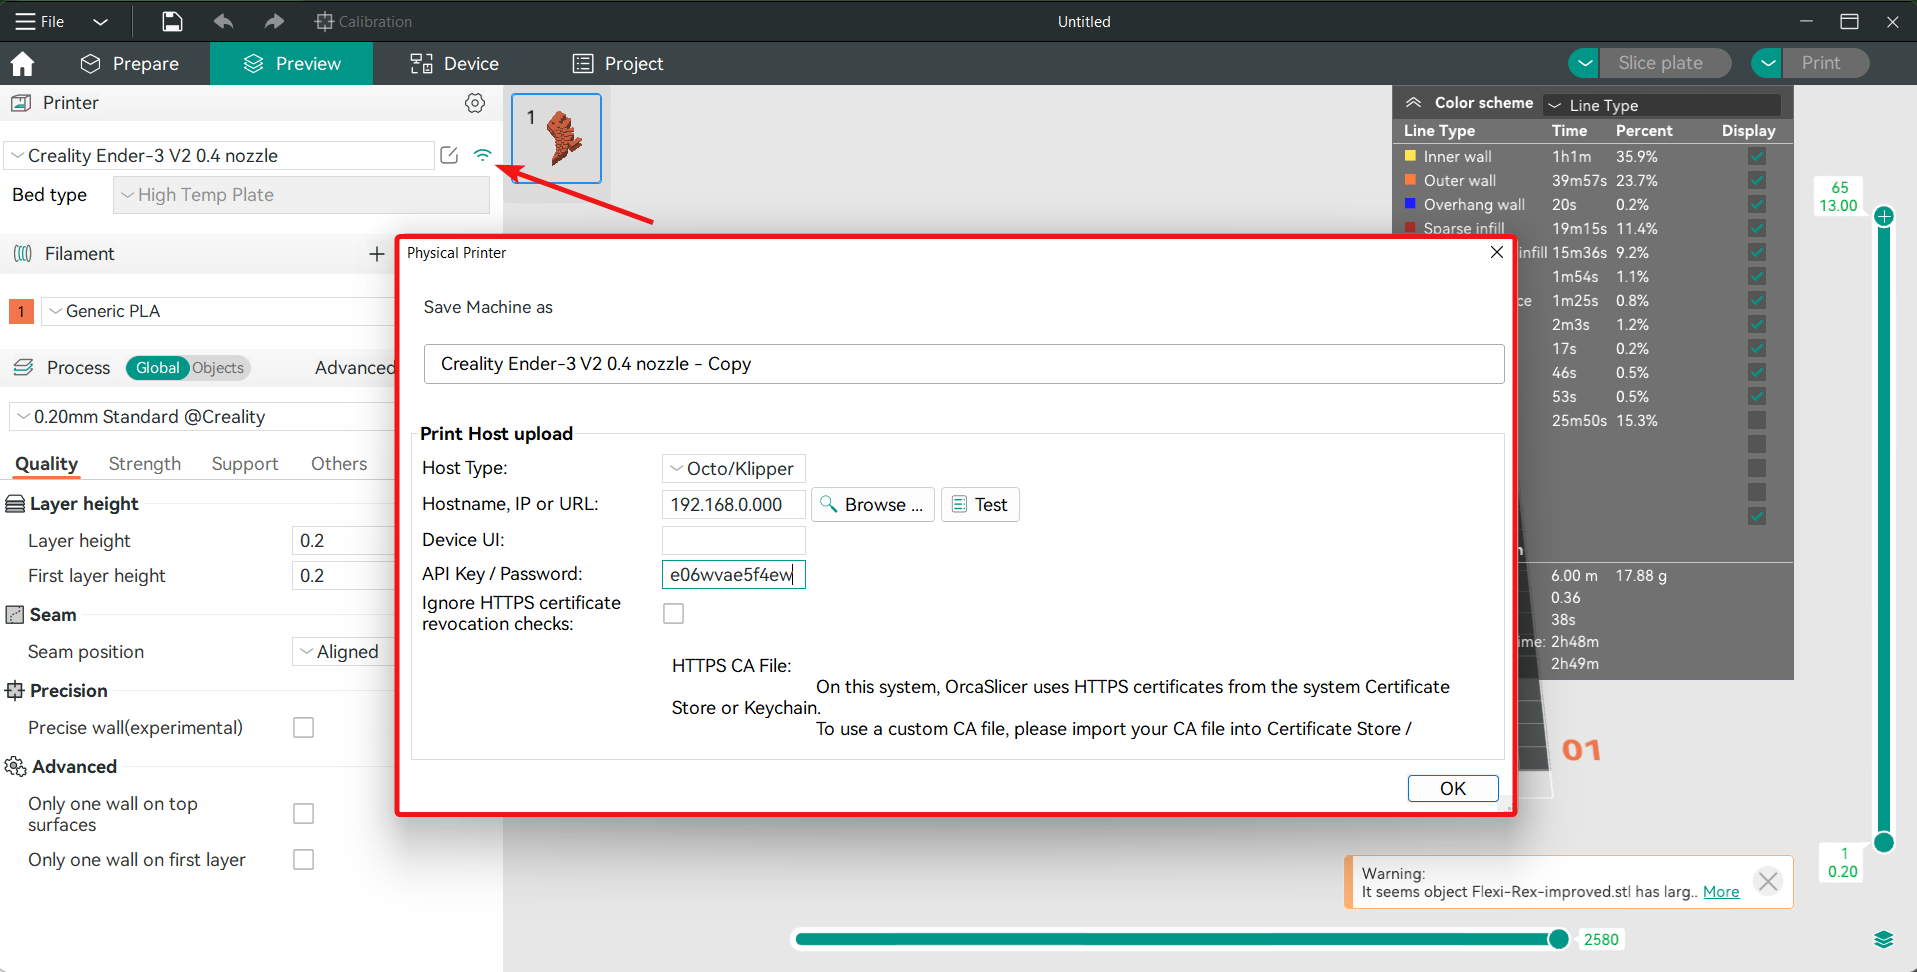The image size is (1917, 972).
Task: Add a filament with the plus icon
Action: pyautogui.click(x=376, y=254)
